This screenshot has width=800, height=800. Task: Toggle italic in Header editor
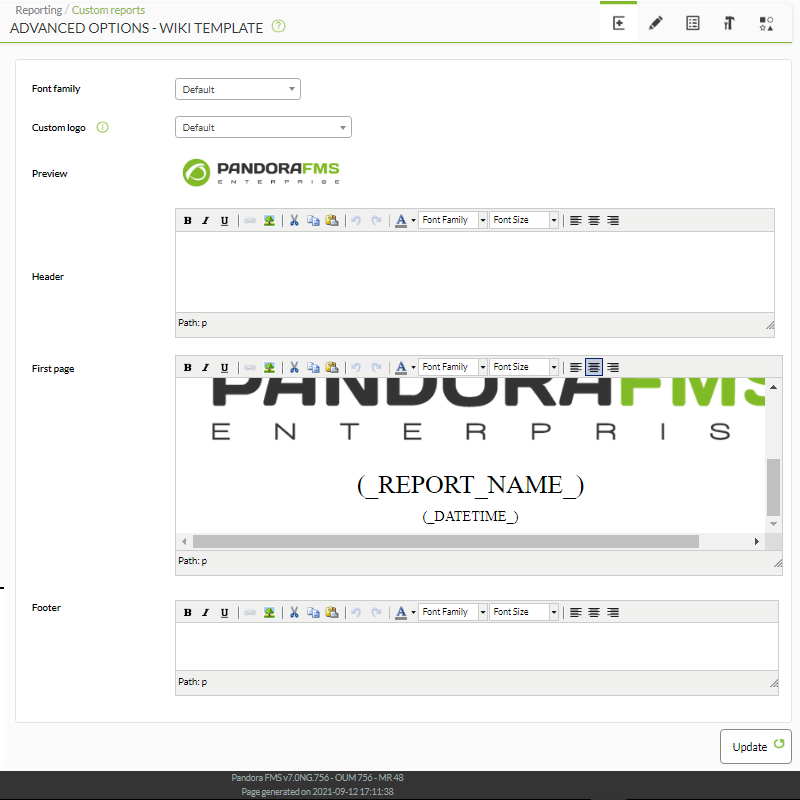point(206,220)
